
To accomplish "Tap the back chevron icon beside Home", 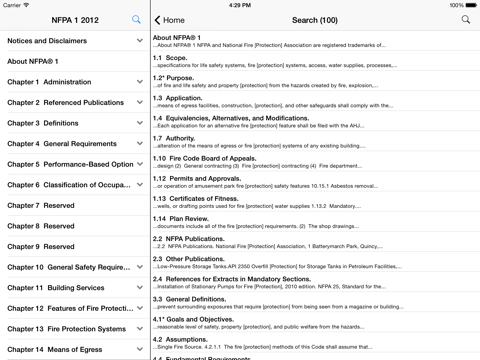I will [x=157, y=20].
